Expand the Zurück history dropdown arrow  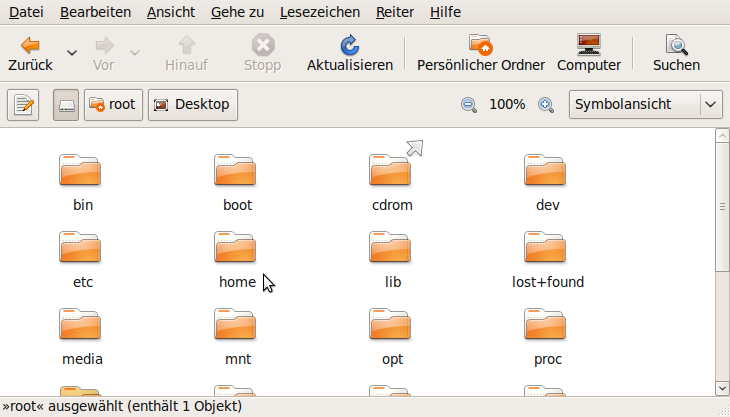click(72, 53)
